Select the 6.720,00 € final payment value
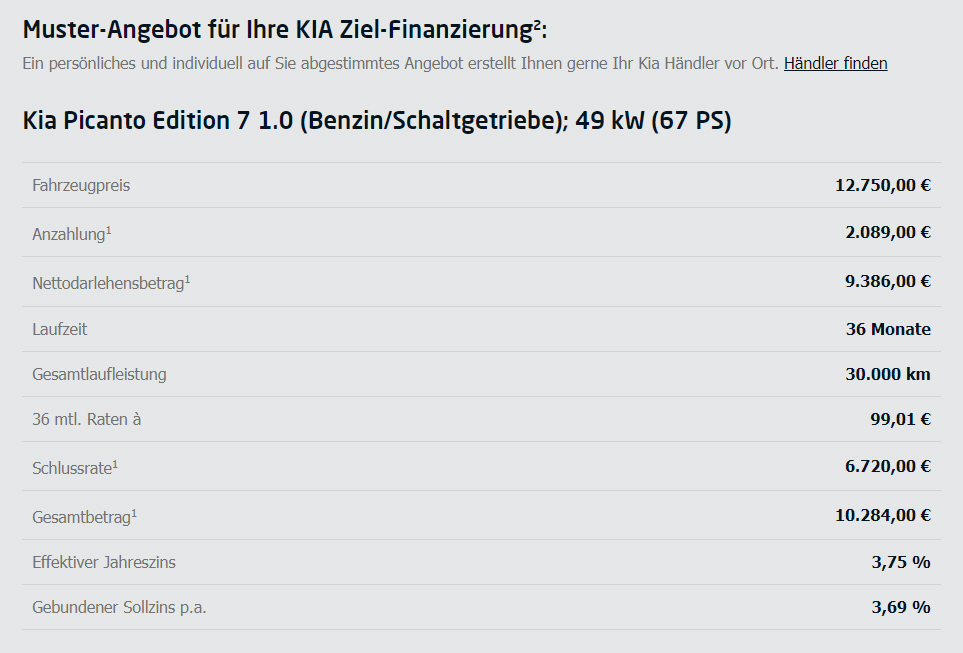963x653 pixels. pyautogui.click(x=887, y=466)
